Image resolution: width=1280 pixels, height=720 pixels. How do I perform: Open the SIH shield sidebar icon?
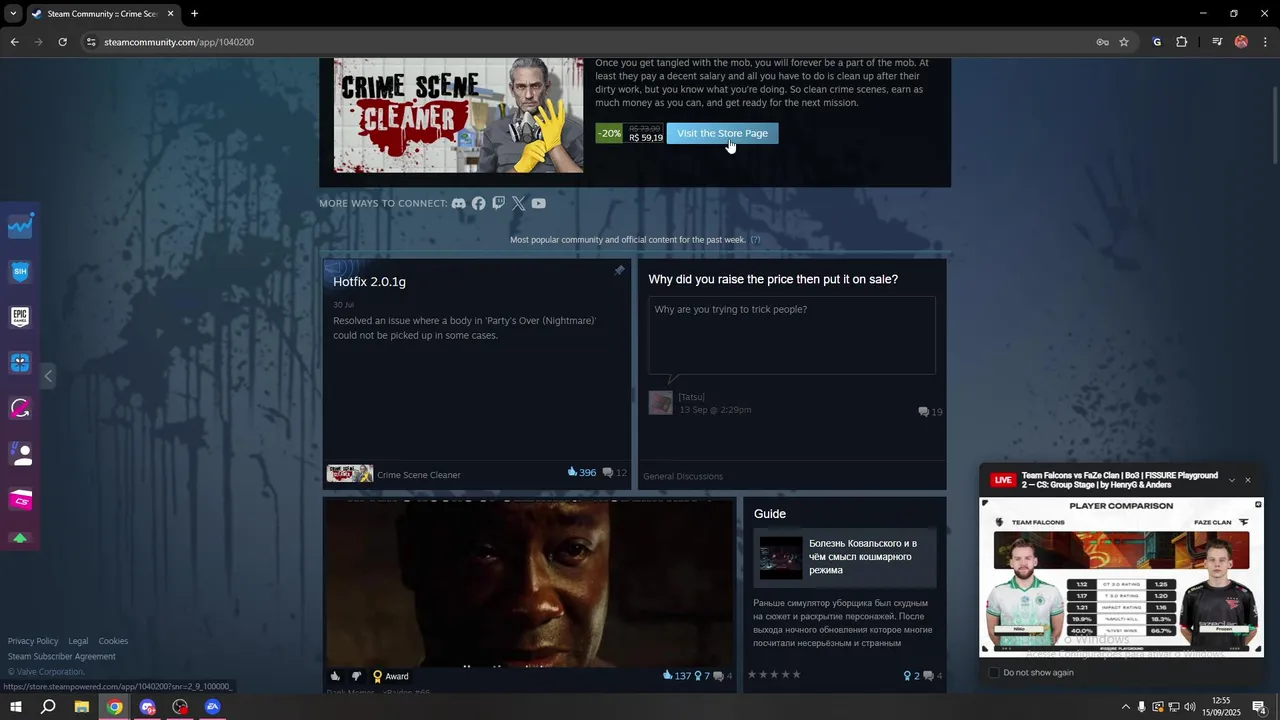tap(20, 271)
